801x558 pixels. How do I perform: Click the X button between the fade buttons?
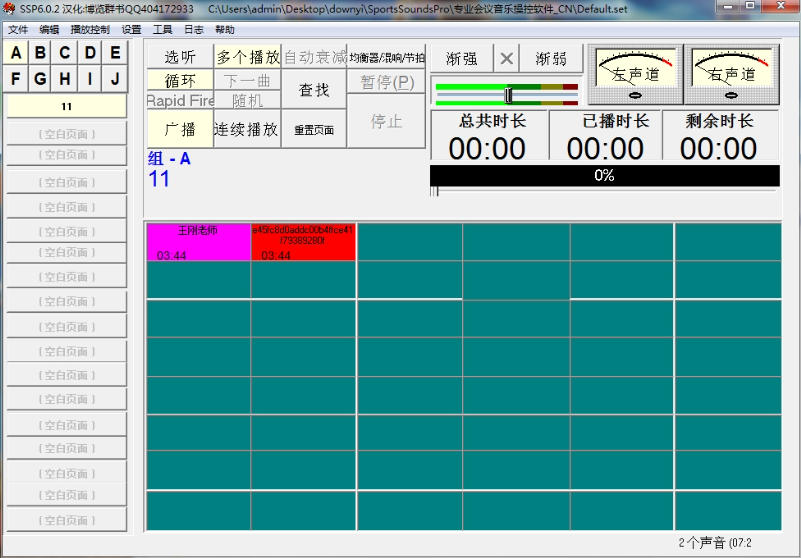[x=507, y=58]
